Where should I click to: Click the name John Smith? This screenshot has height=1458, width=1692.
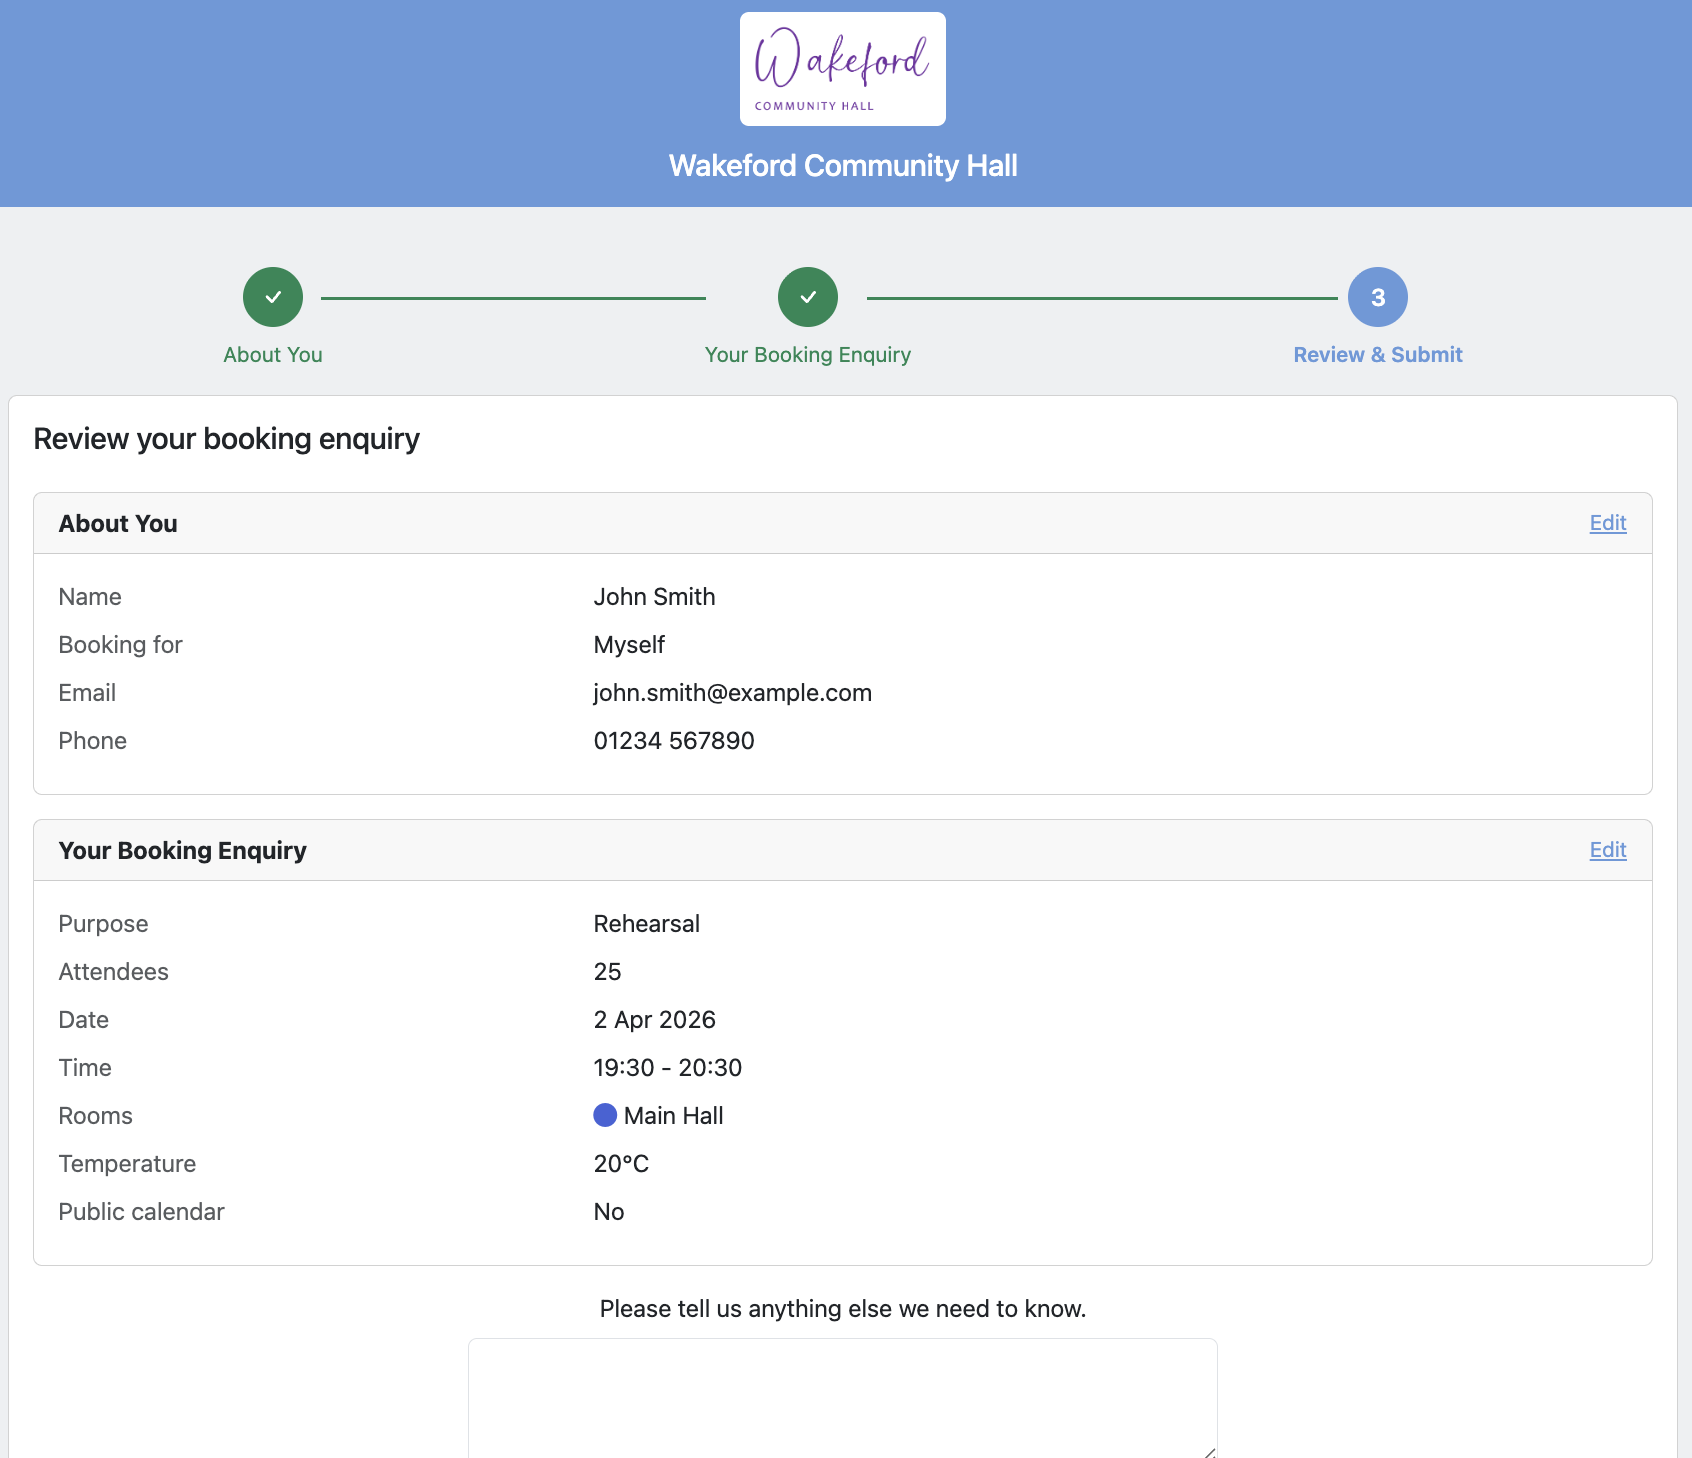click(x=654, y=597)
